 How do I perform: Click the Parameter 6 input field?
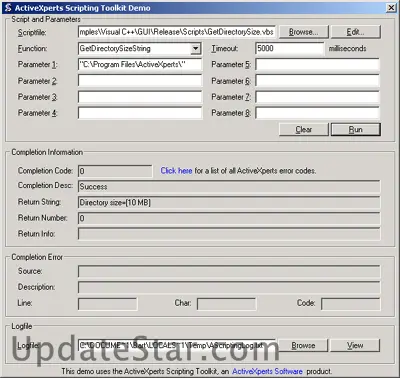(317, 81)
